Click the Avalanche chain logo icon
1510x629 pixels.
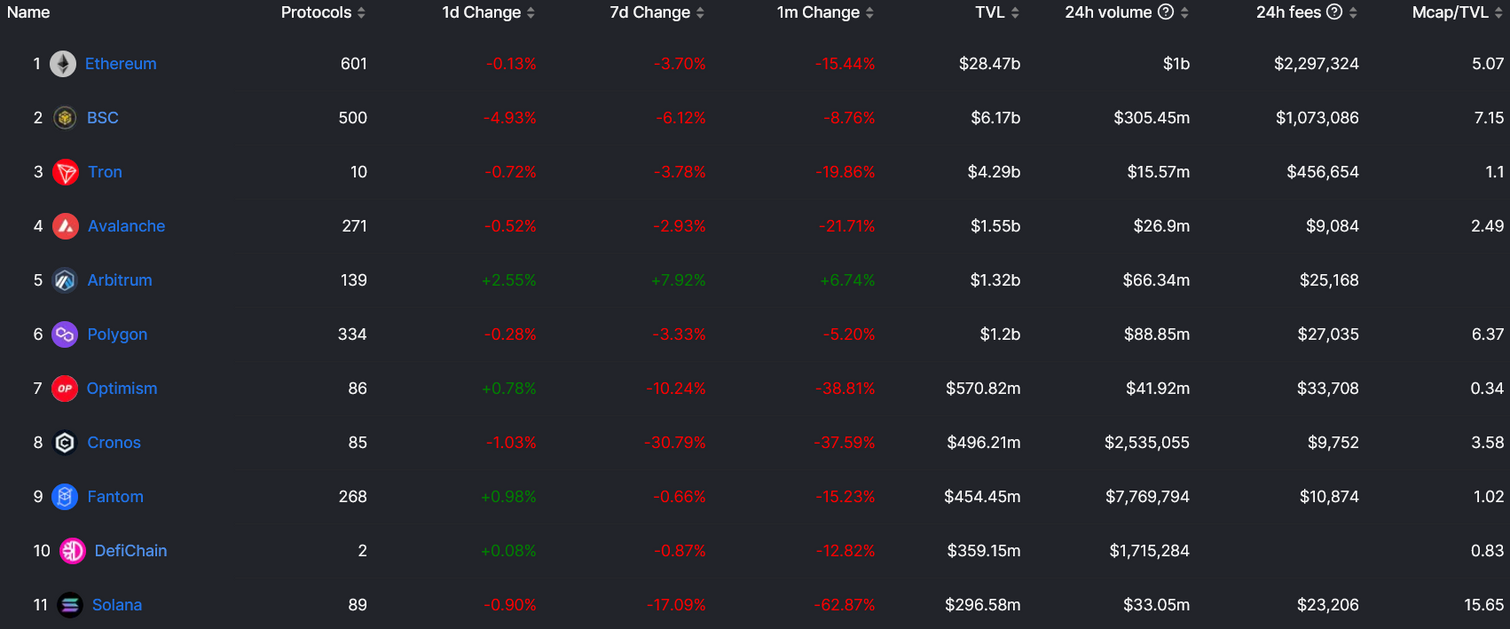click(x=66, y=226)
